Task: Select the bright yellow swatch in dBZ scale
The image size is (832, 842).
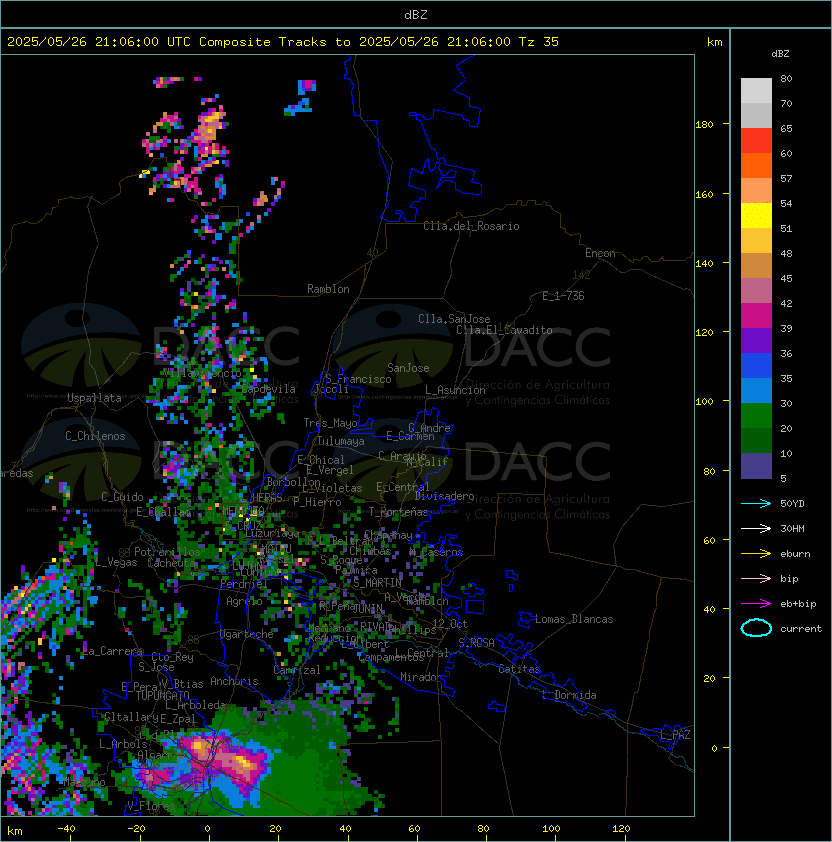Action: tap(756, 215)
